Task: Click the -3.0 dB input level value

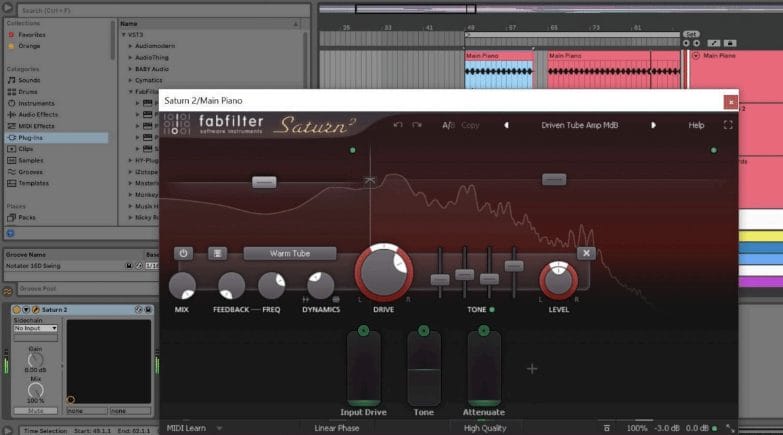Action: point(667,428)
